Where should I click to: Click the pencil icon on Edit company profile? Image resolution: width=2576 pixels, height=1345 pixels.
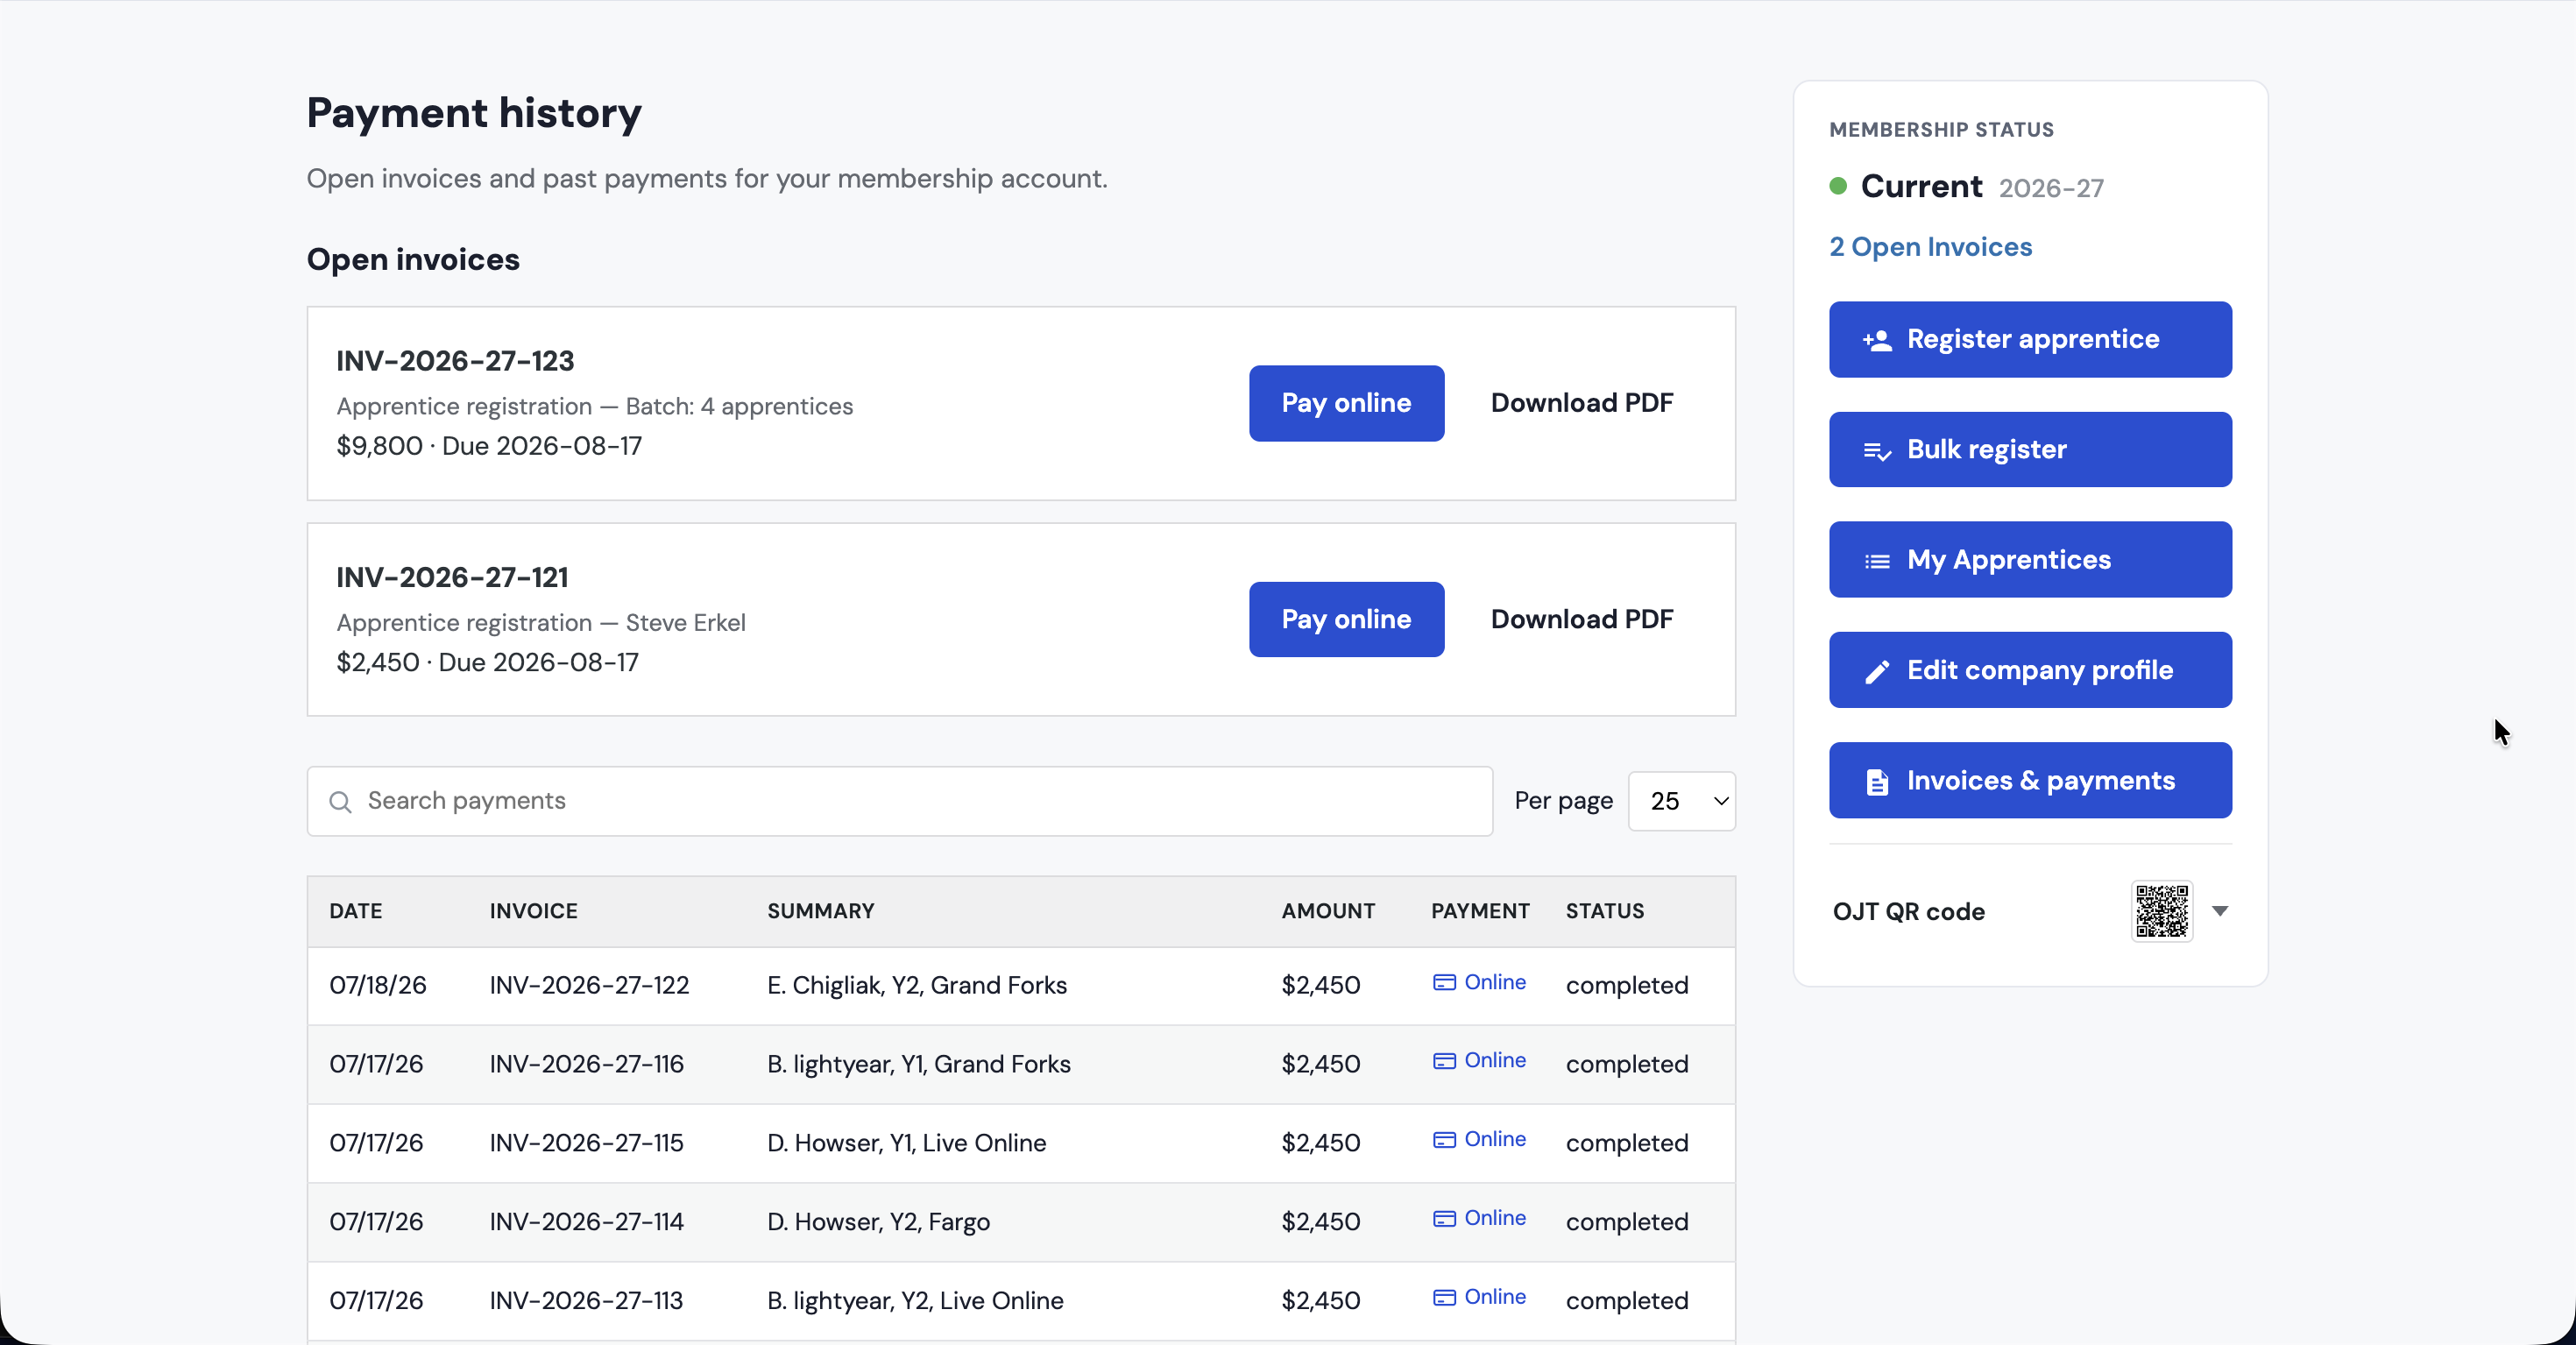pos(1877,671)
